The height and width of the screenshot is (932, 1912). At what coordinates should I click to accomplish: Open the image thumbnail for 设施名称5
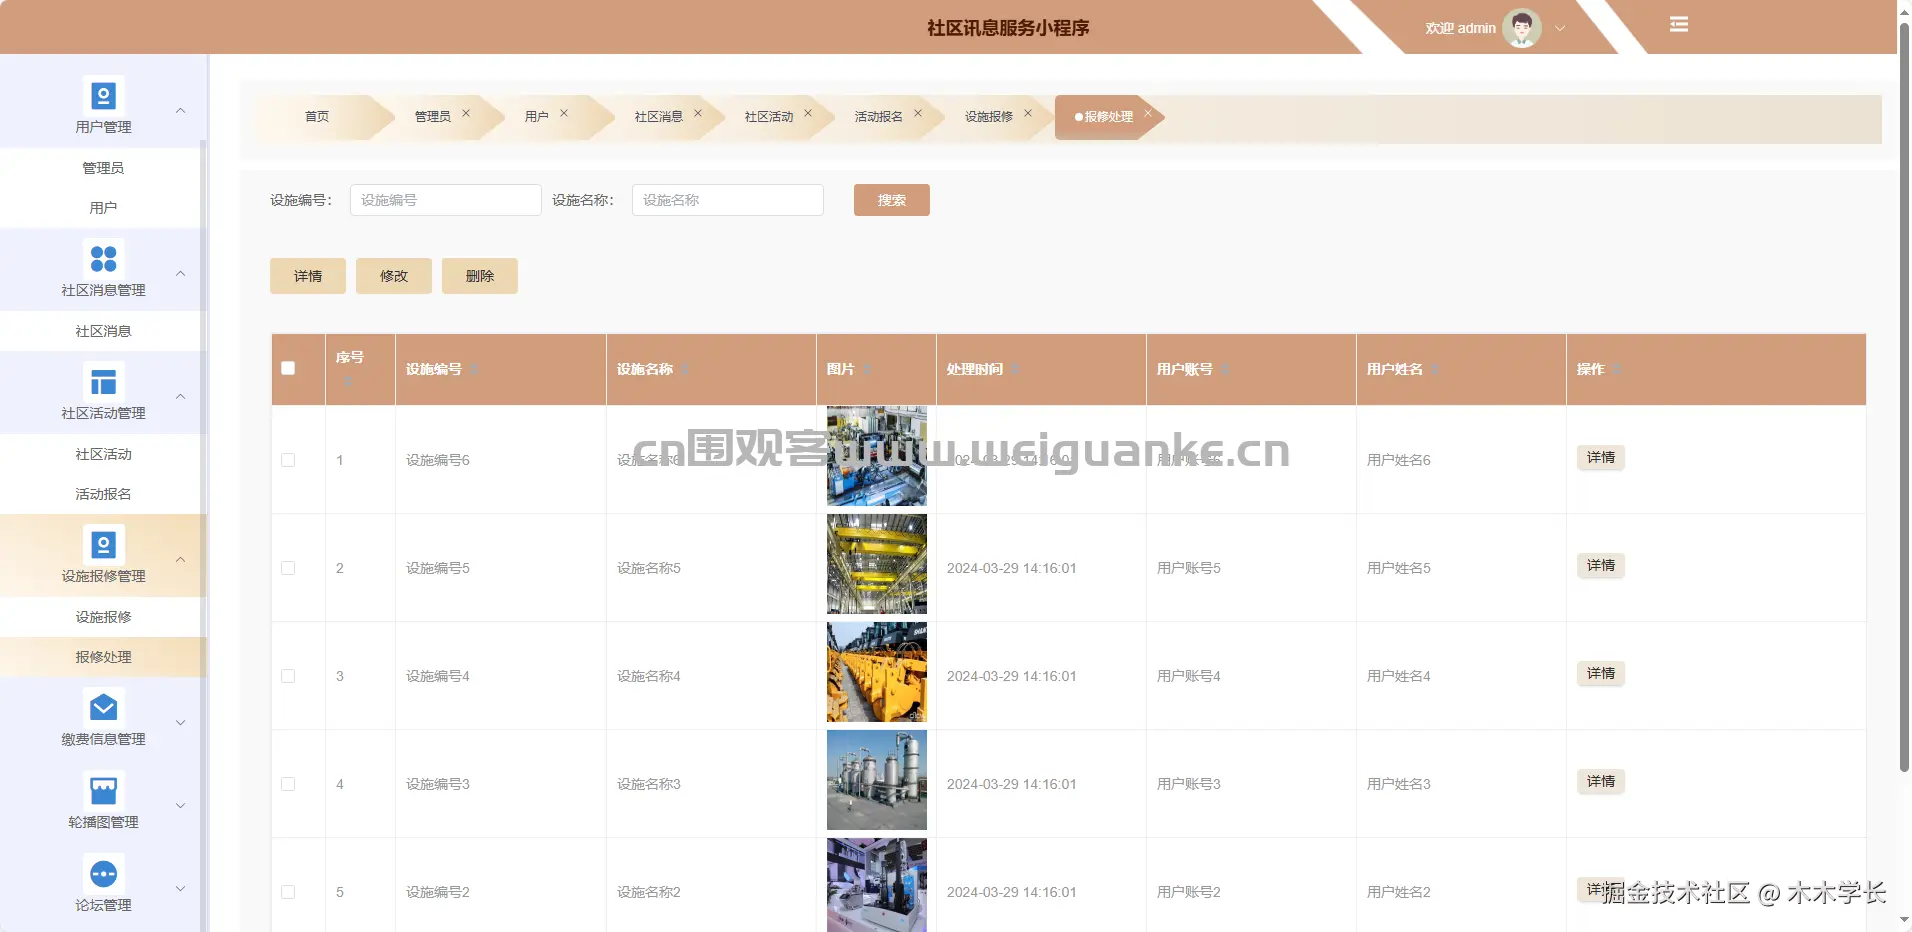pos(877,564)
